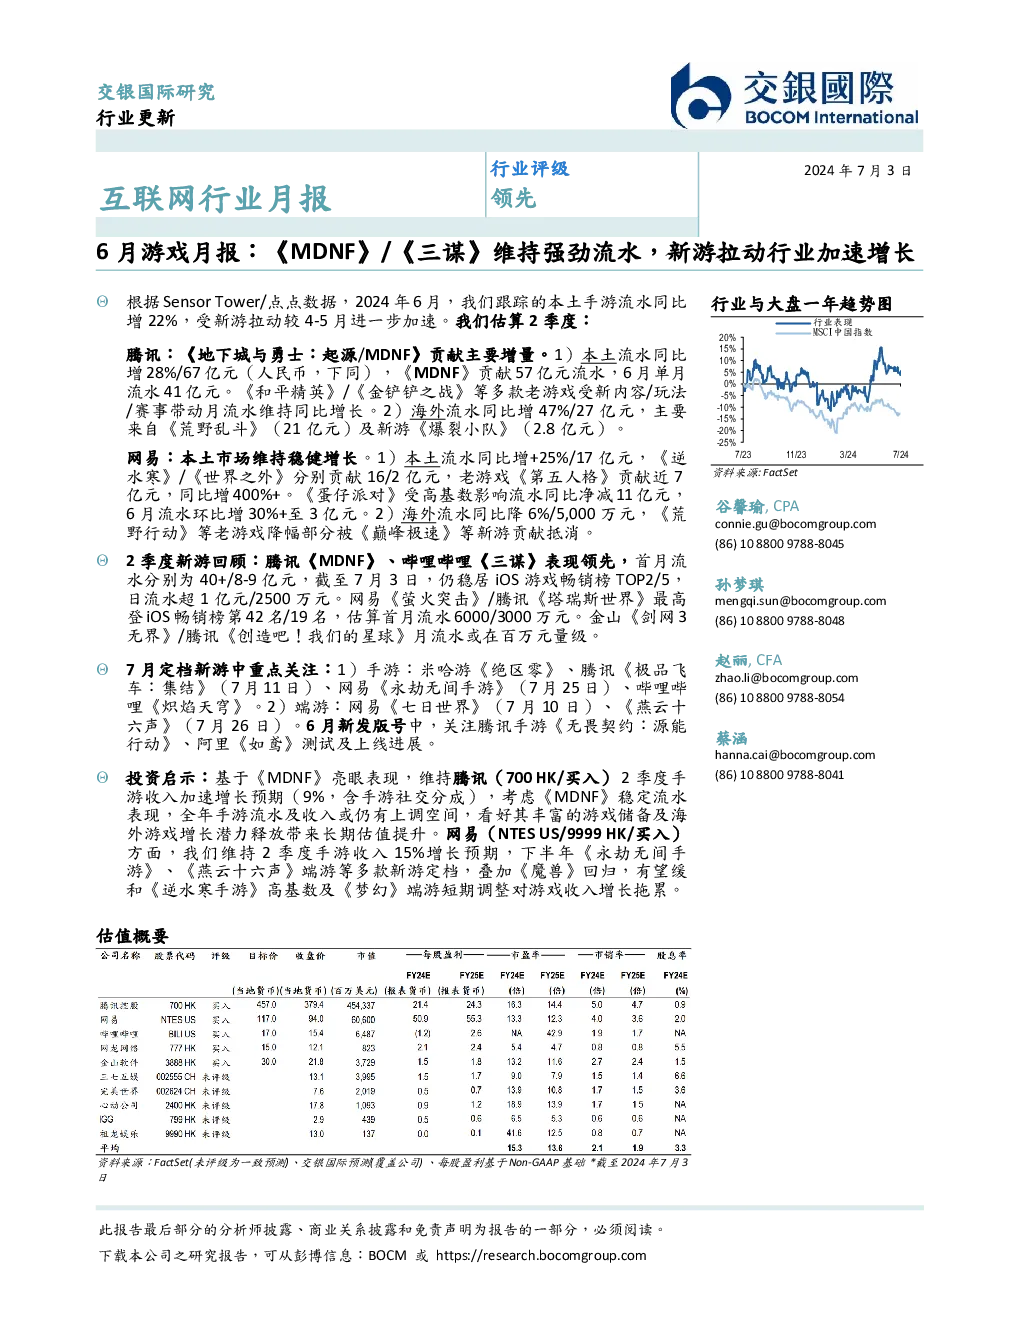Click hanna.cai@bocomgroup.com email address

tap(795, 755)
